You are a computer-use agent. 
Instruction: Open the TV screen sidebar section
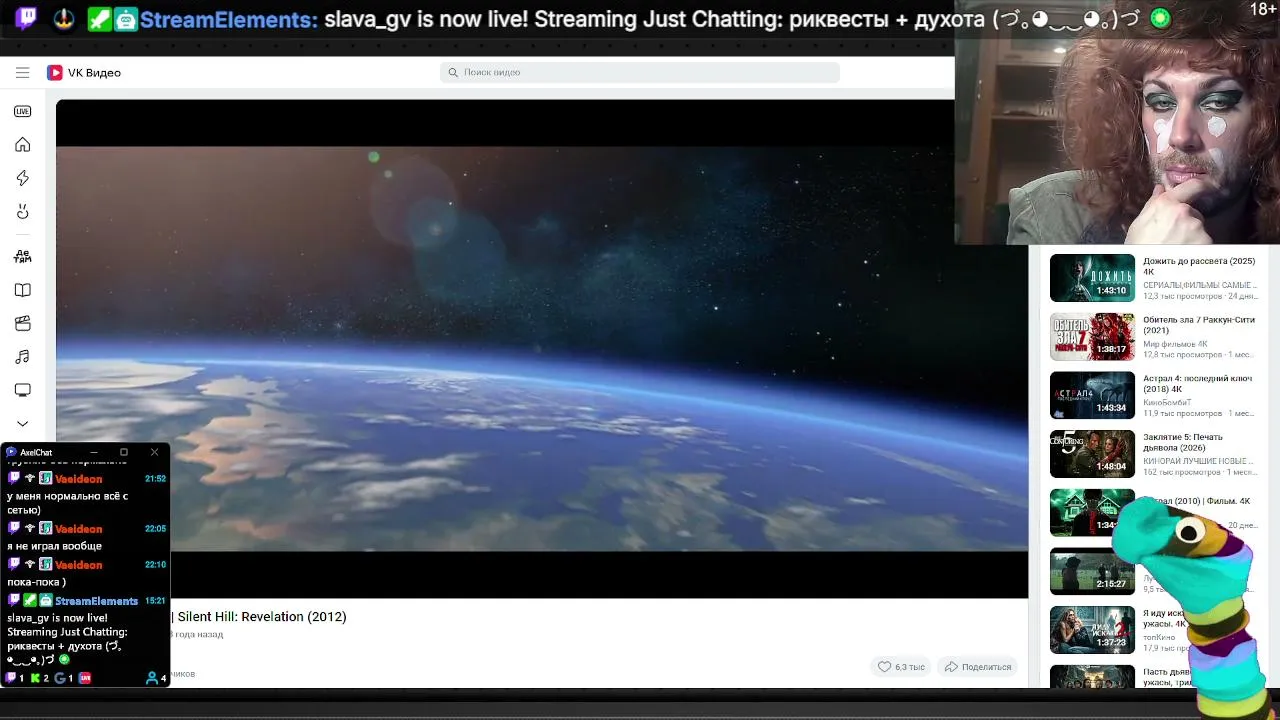coord(22,390)
